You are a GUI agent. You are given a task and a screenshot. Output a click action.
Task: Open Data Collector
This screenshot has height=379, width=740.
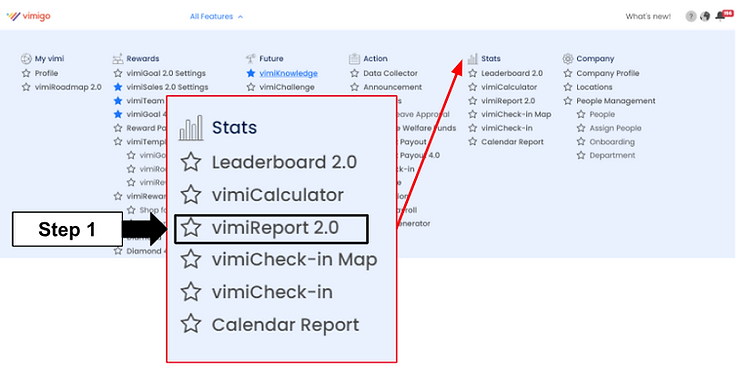click(x=390, y=73)
